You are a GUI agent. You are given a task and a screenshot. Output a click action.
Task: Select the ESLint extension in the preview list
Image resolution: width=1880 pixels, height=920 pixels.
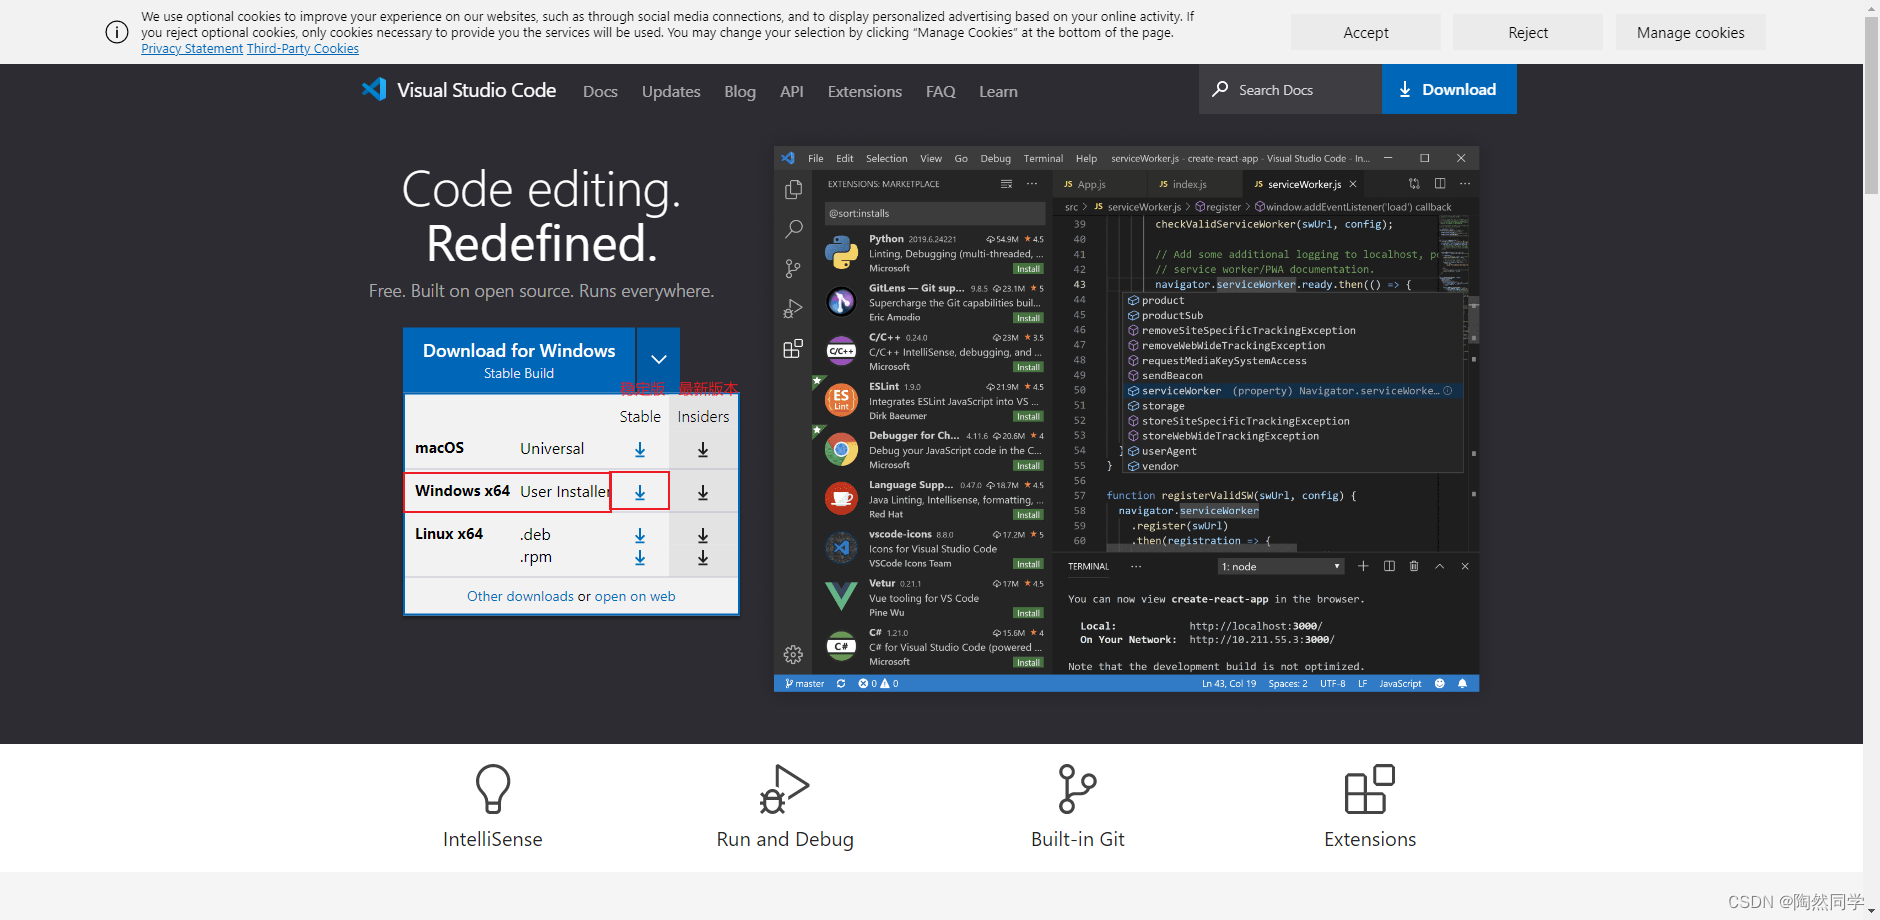pyautogui.click(x=934, y=401)
